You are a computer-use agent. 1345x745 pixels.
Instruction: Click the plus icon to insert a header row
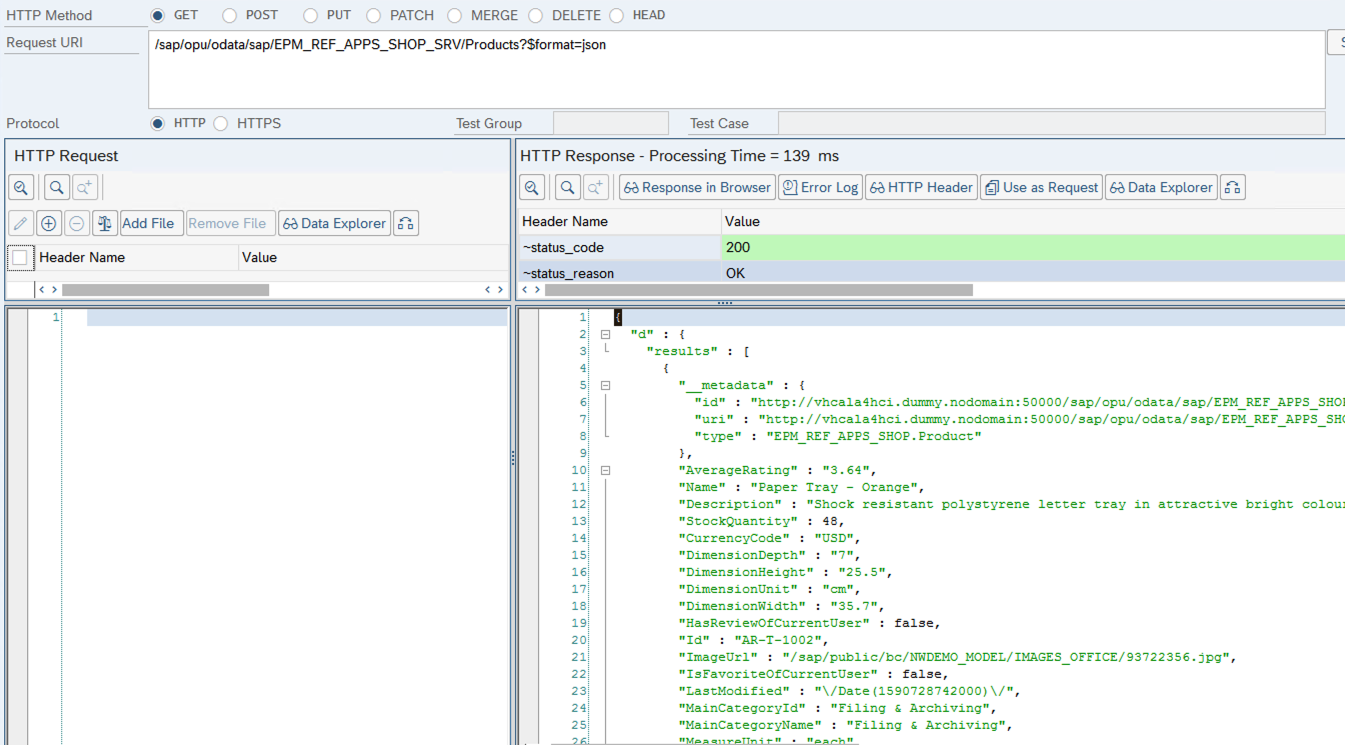click(48, 222)
